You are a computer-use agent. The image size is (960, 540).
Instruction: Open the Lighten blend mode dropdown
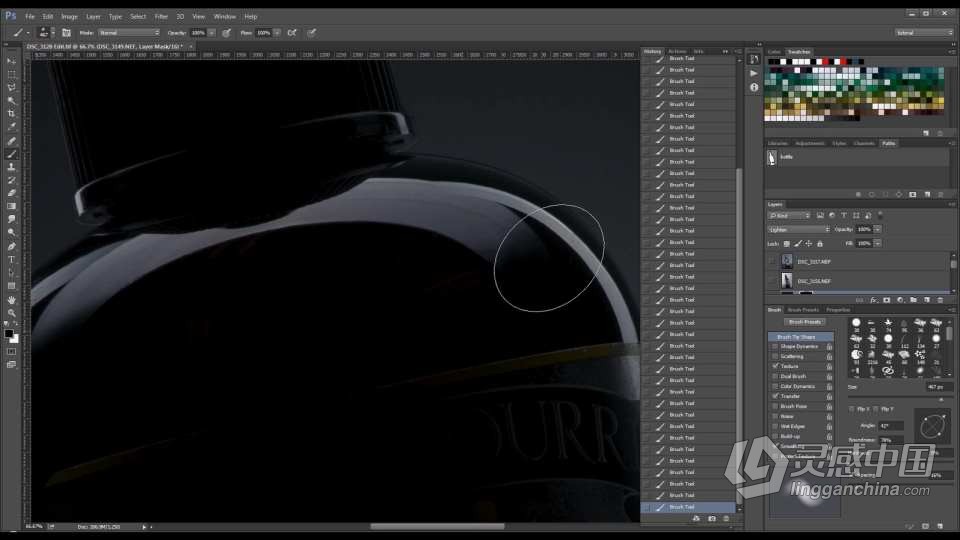(x=798, y=229)
